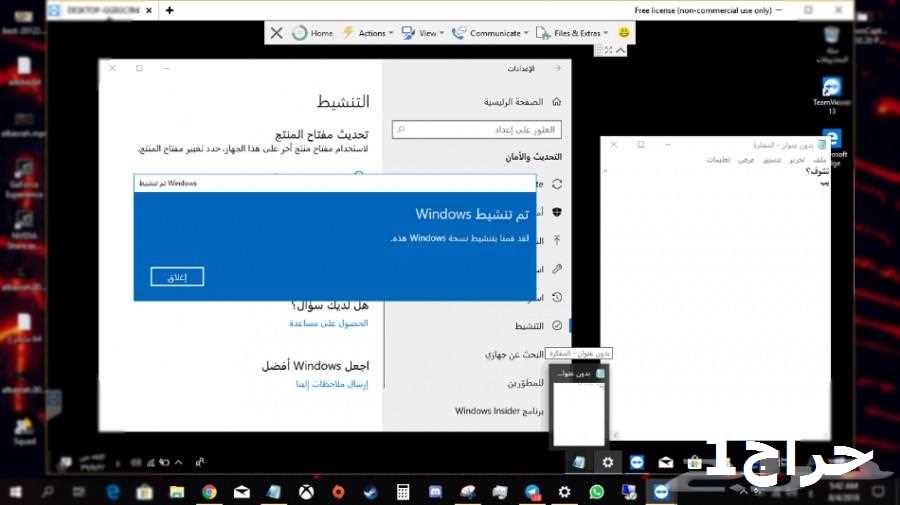The image size is (900, 505).
Task: Click TeamViewer icon on remote taskbar
Action: (x=637, y=462)
